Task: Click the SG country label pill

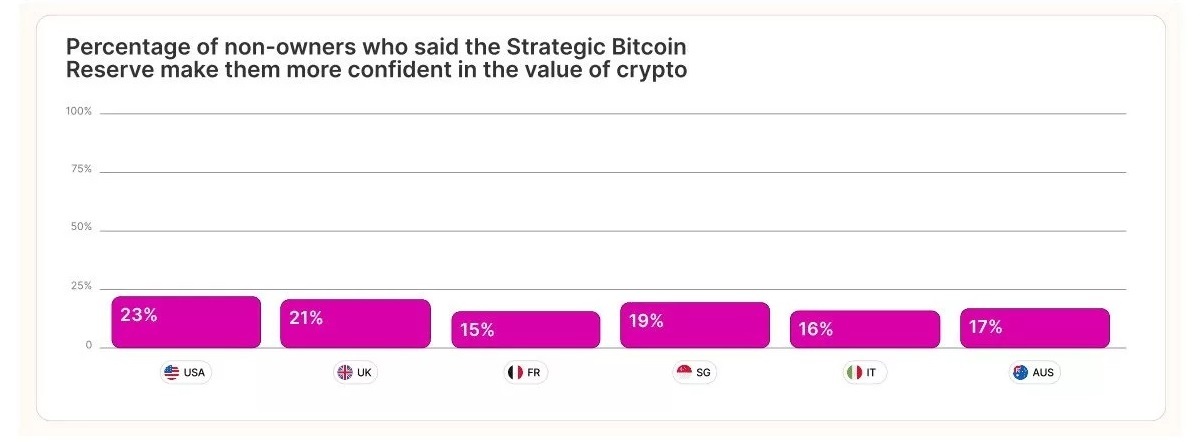Action: pos(694,373)
